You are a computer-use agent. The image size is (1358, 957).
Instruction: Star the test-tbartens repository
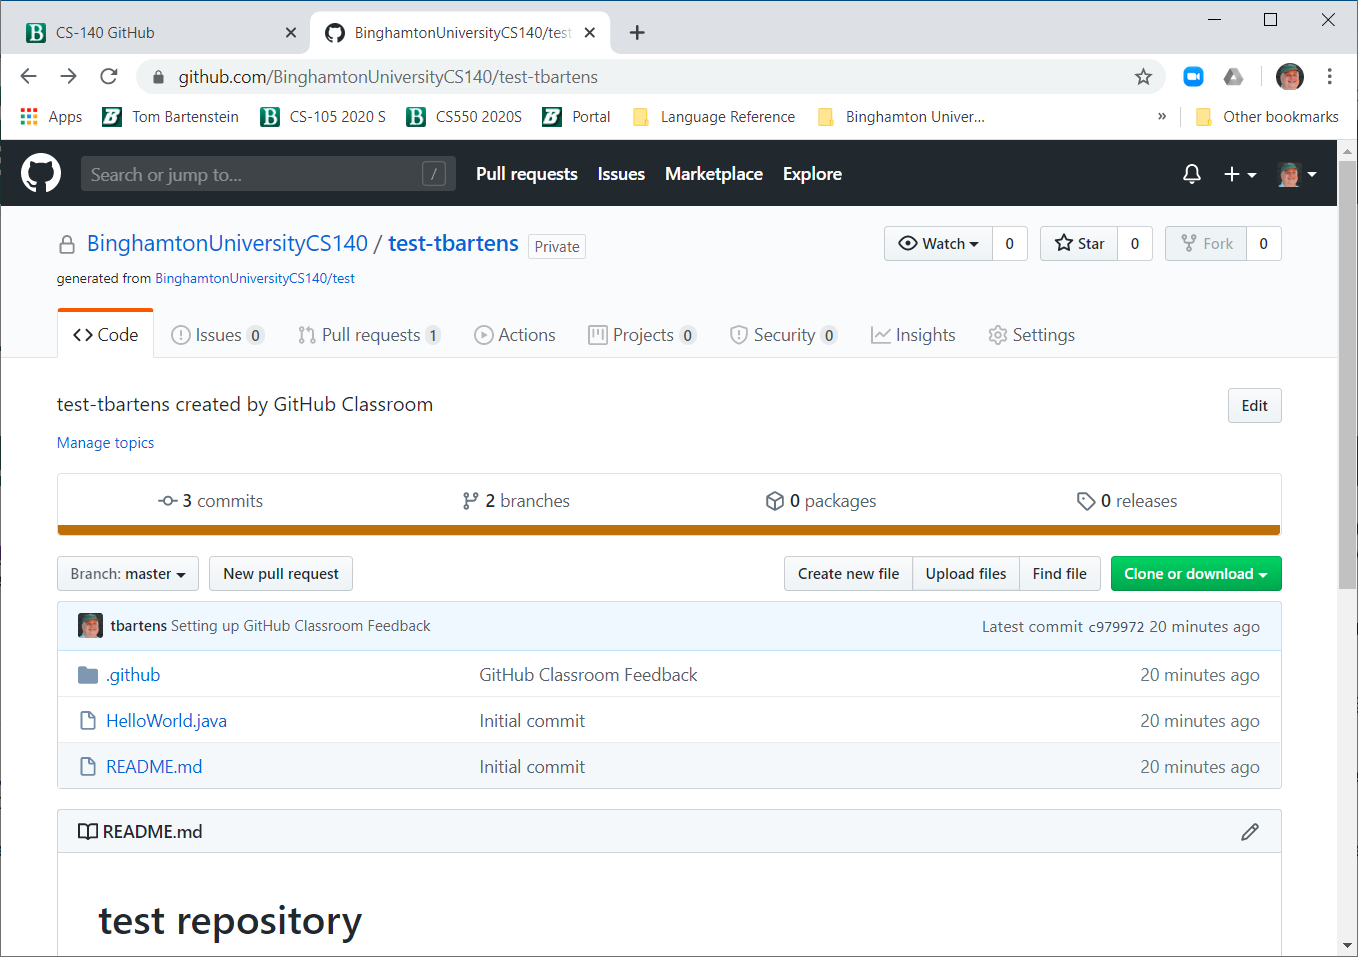click(x=1079, y=244)
